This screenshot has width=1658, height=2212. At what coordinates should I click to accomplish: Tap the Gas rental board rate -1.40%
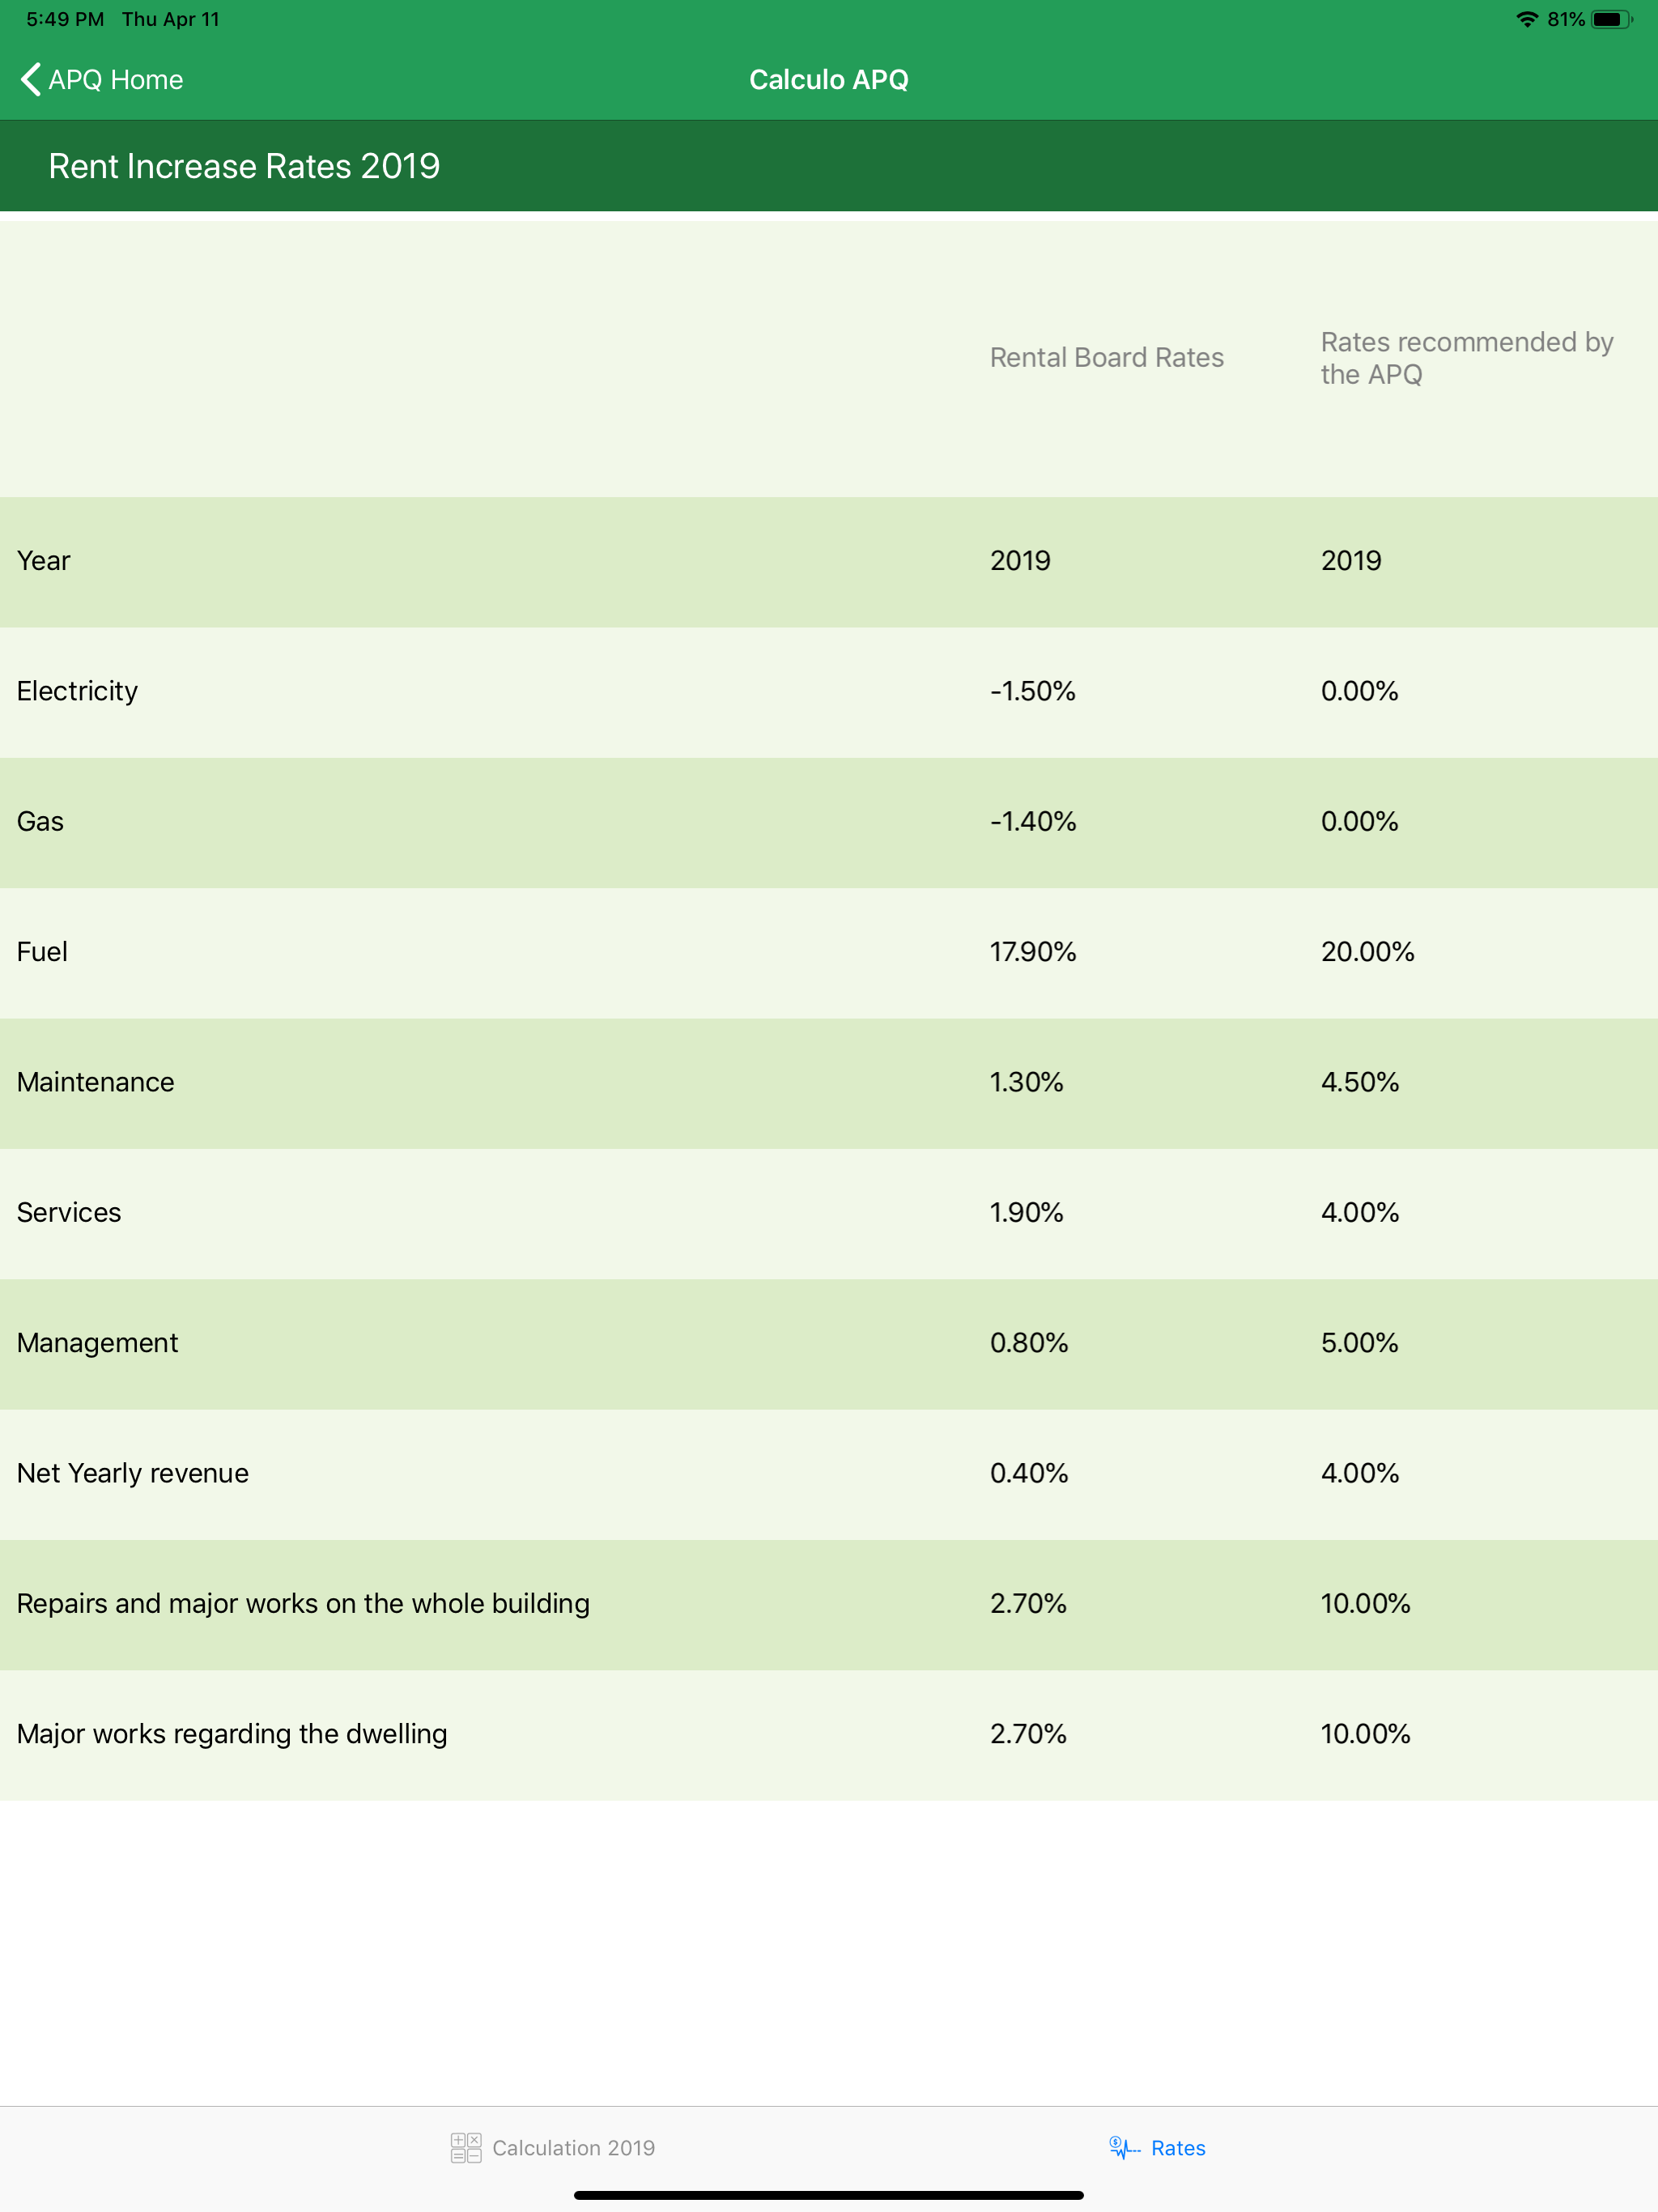click(1033, 821)
